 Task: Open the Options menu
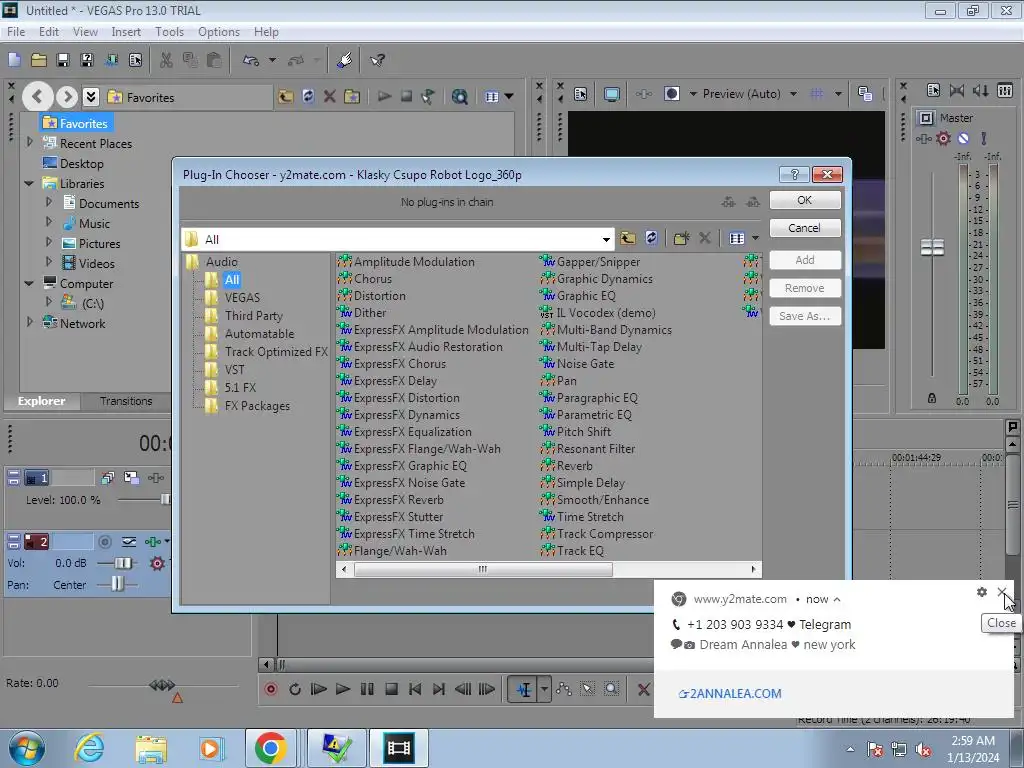tap(219, 31)
